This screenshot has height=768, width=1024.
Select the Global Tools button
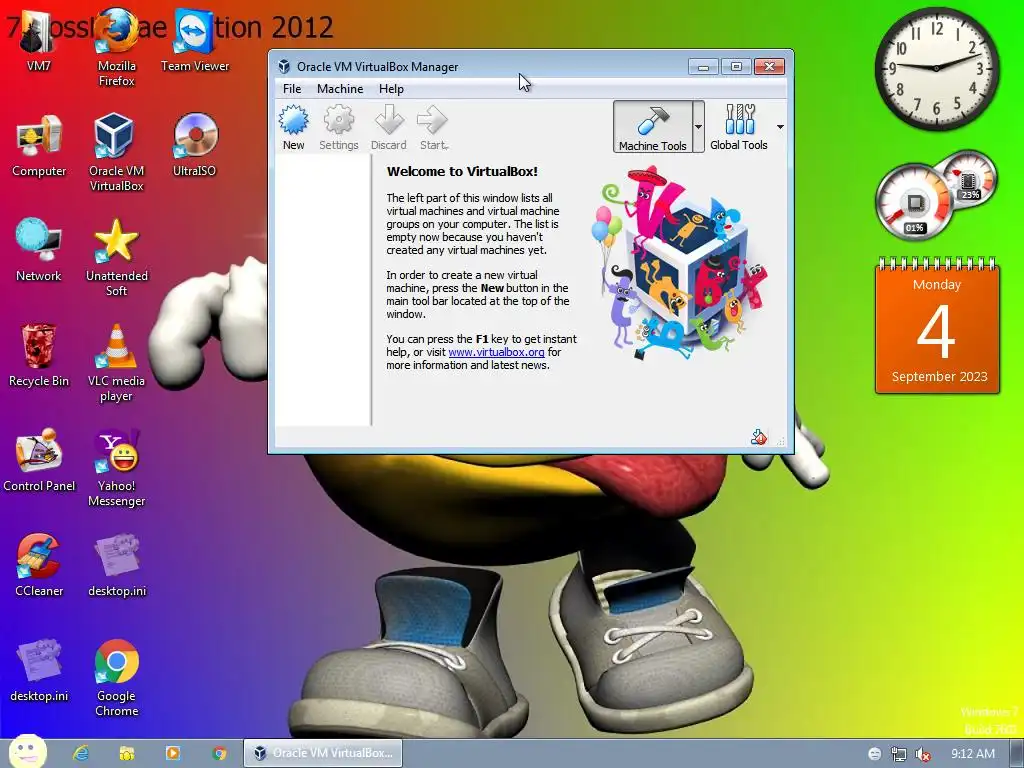(739, 127)
